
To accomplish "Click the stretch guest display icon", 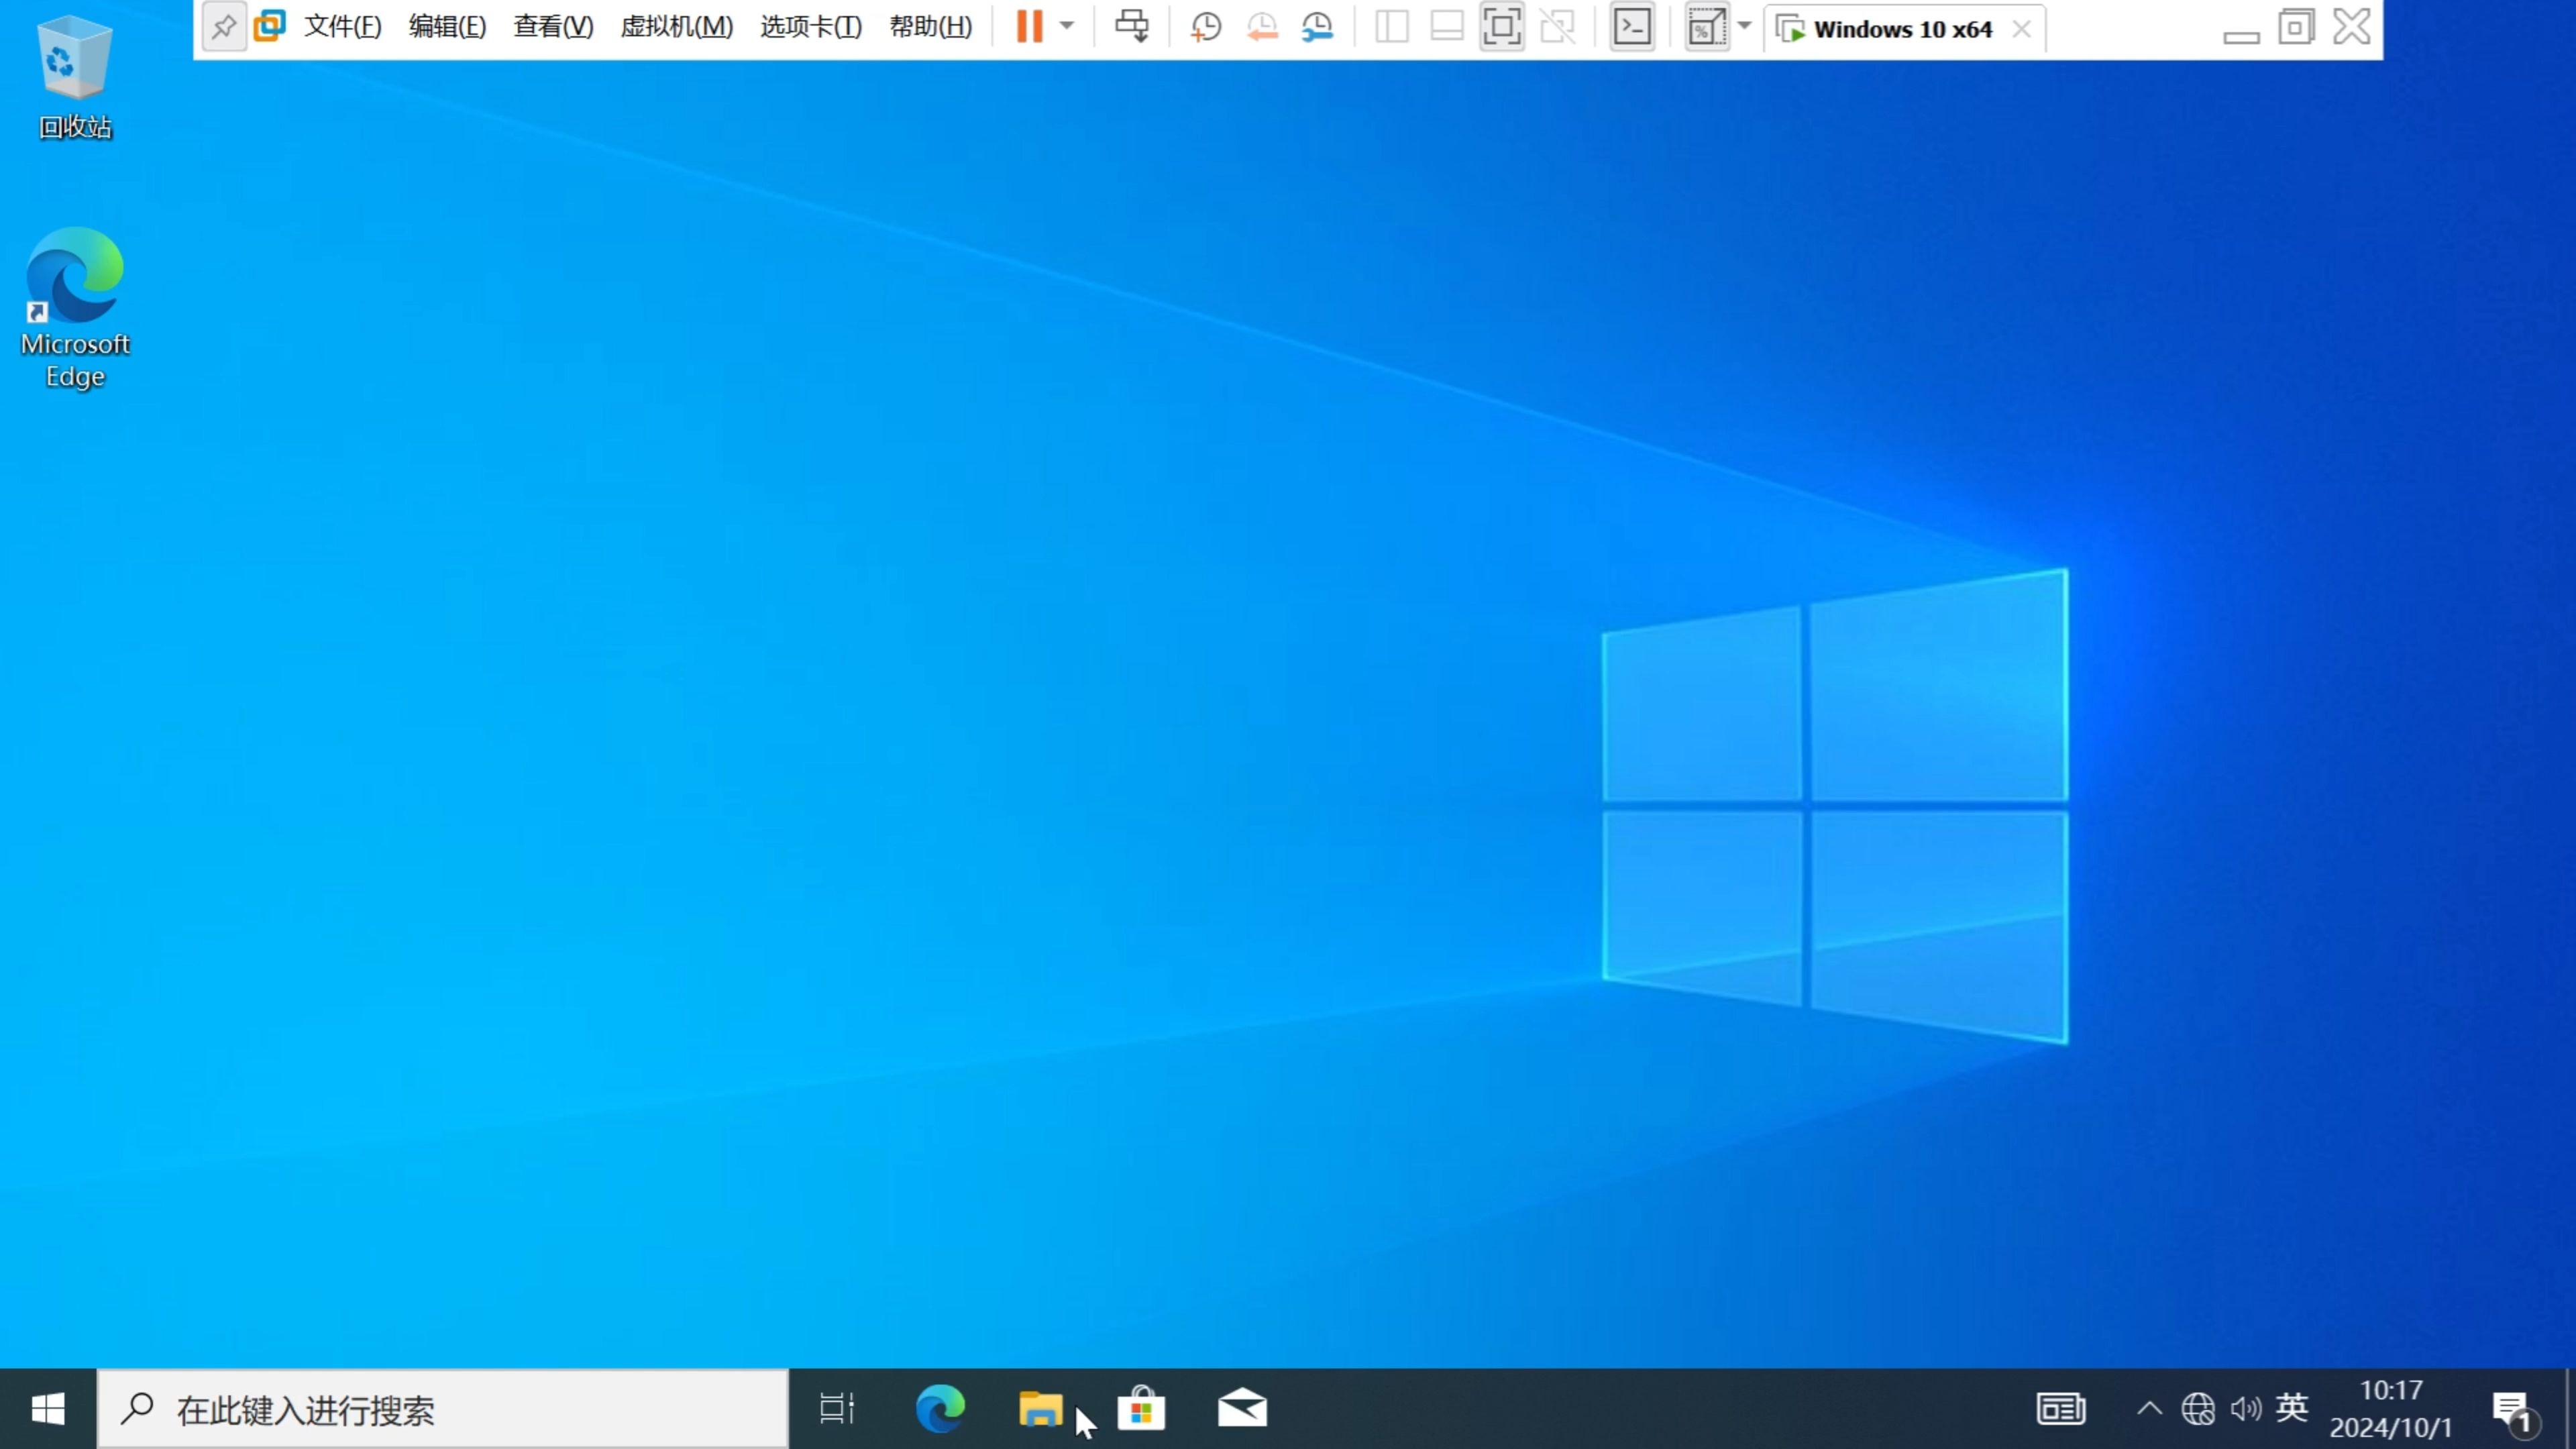I will (1707, 27).
